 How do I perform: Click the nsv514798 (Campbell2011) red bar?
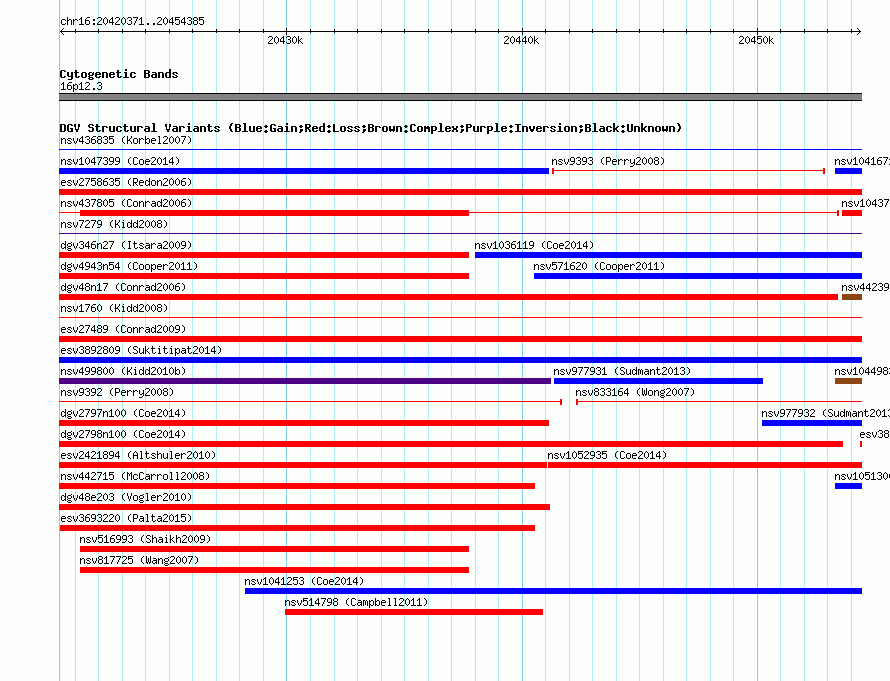[414, 612]
